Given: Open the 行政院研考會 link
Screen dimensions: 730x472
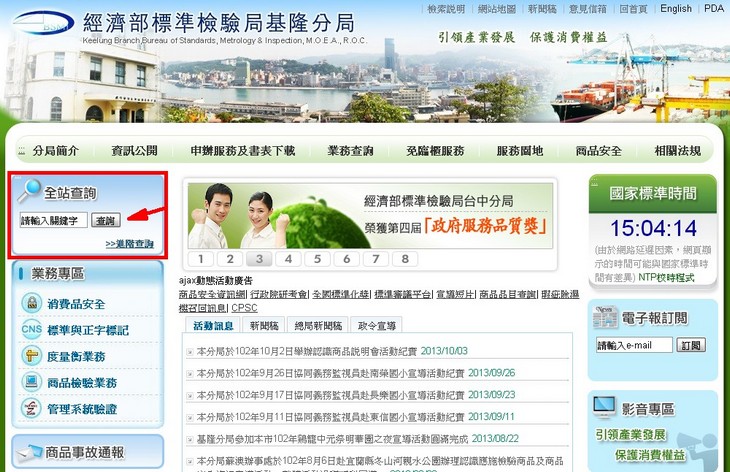Looking at the screenshot, I should tap(279, 294).
